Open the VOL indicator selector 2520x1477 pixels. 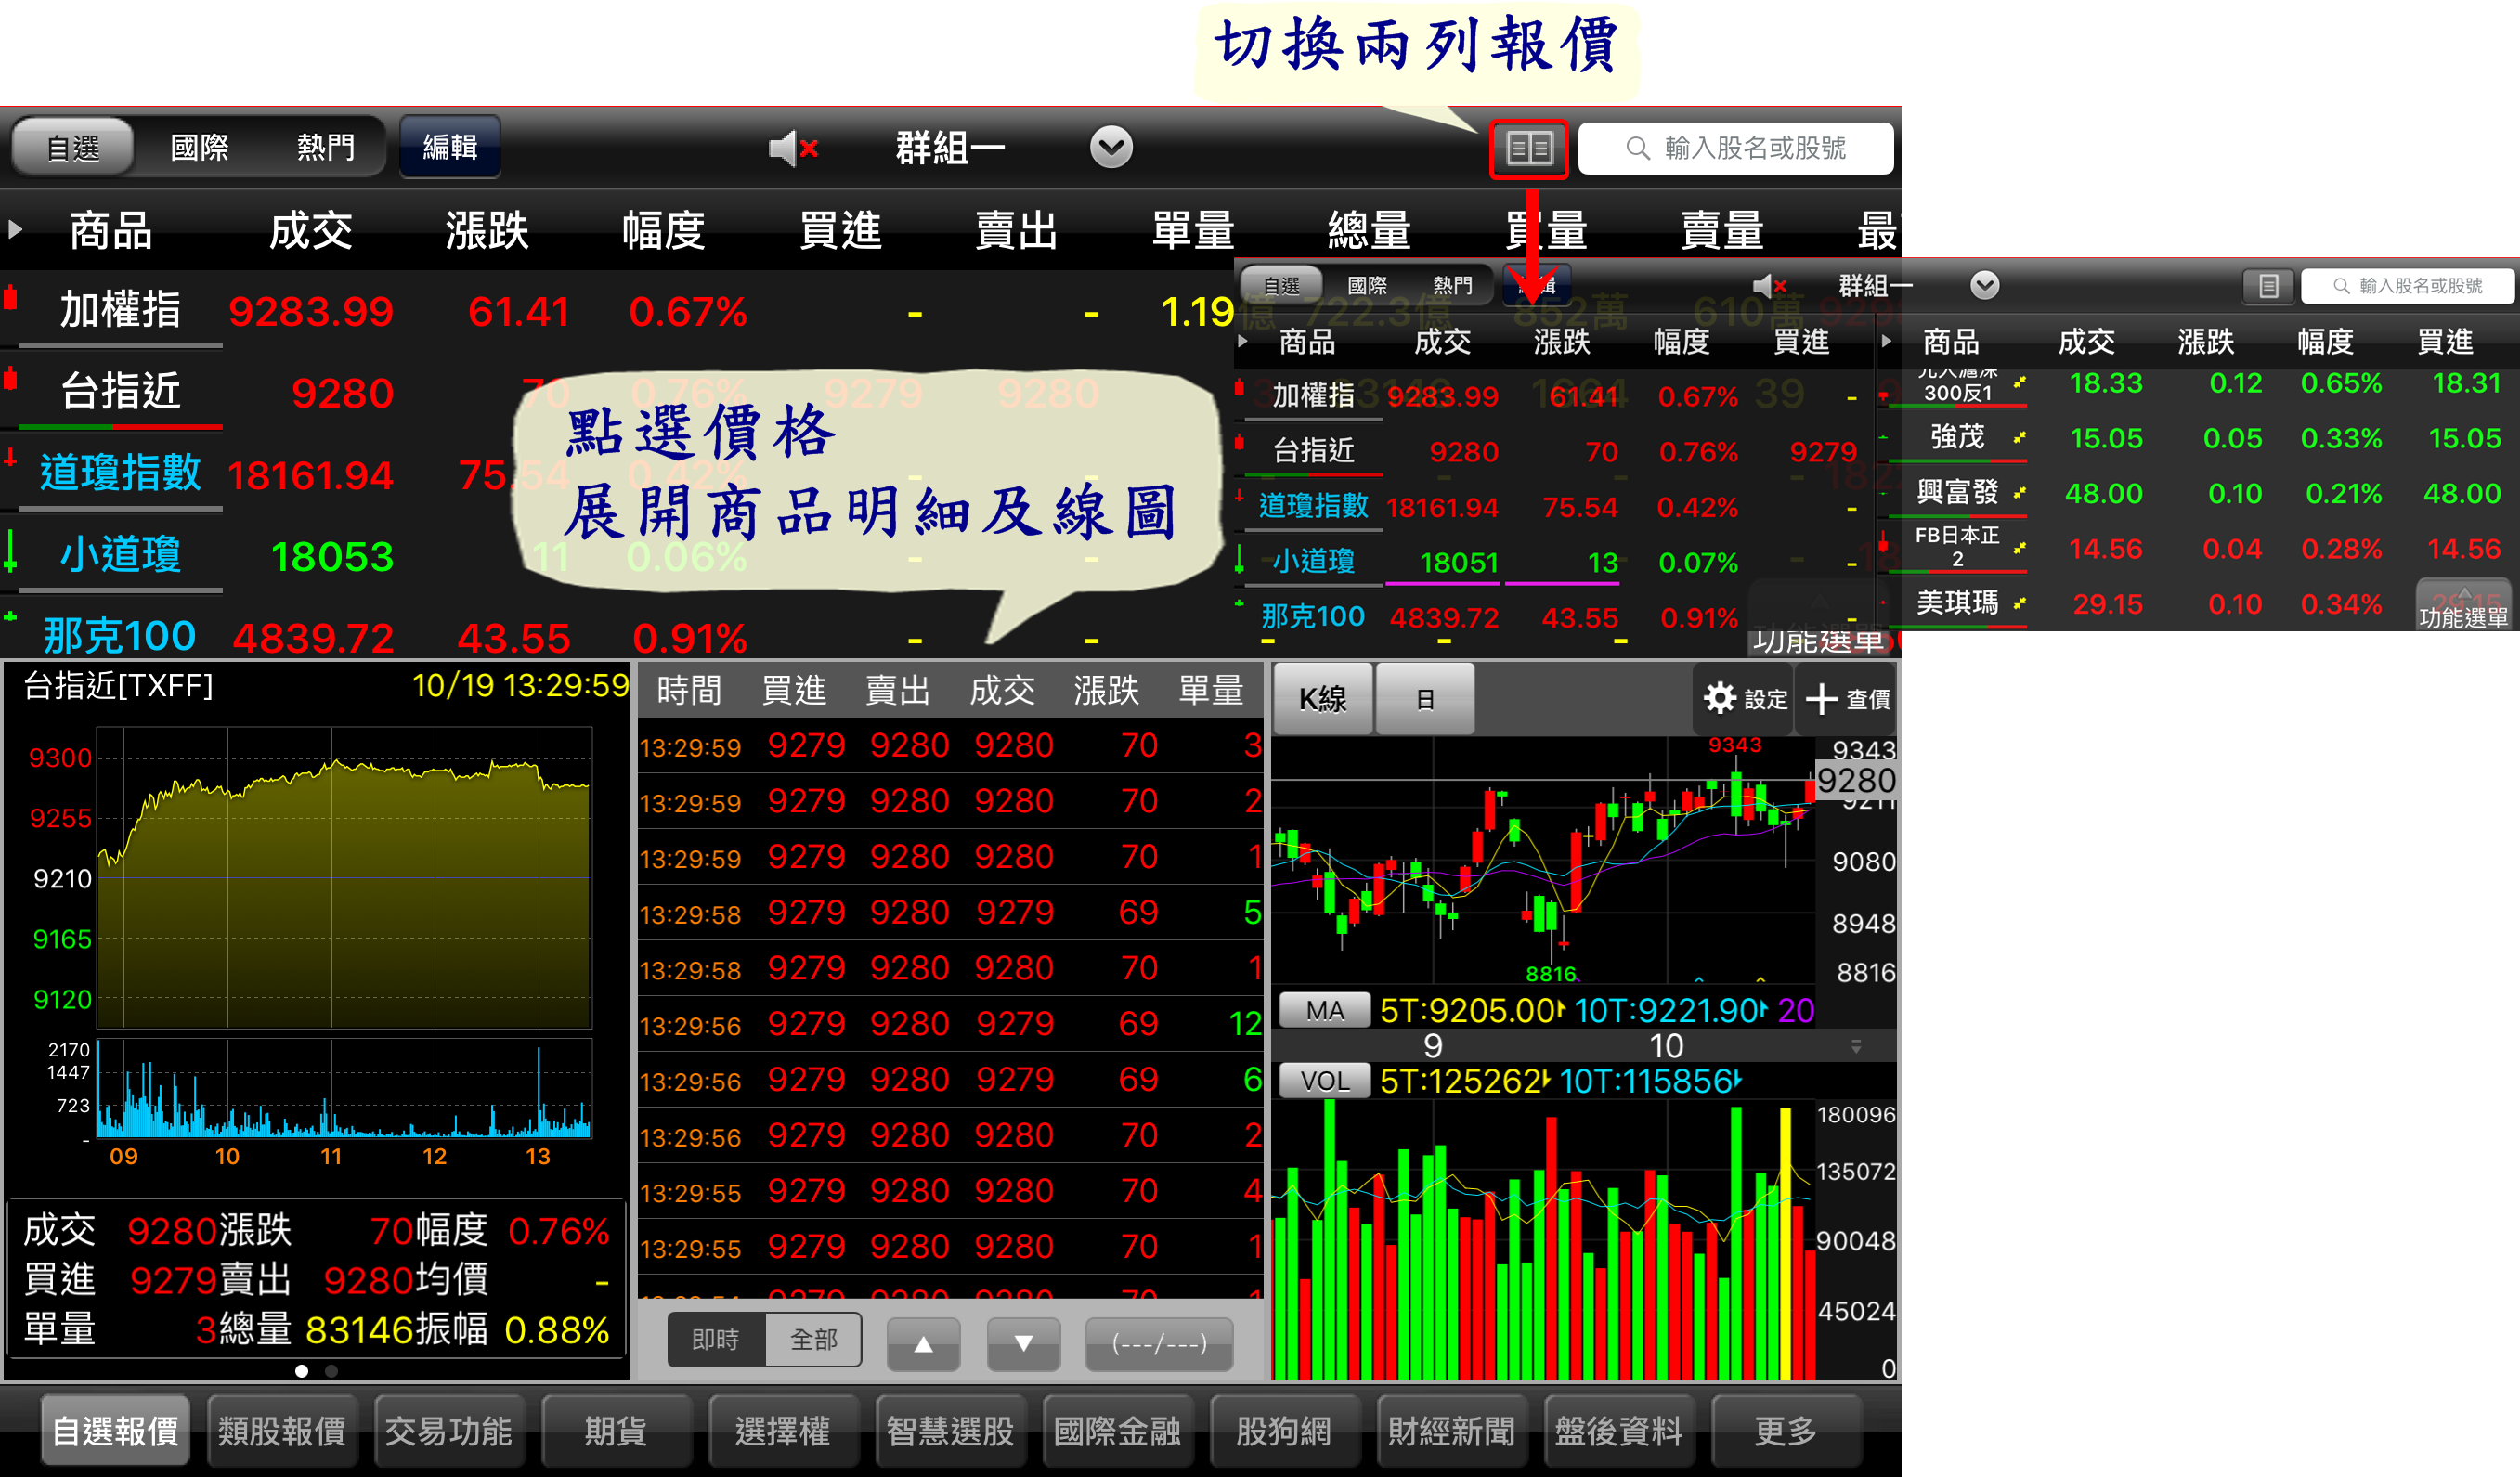pos(1325,1081)
